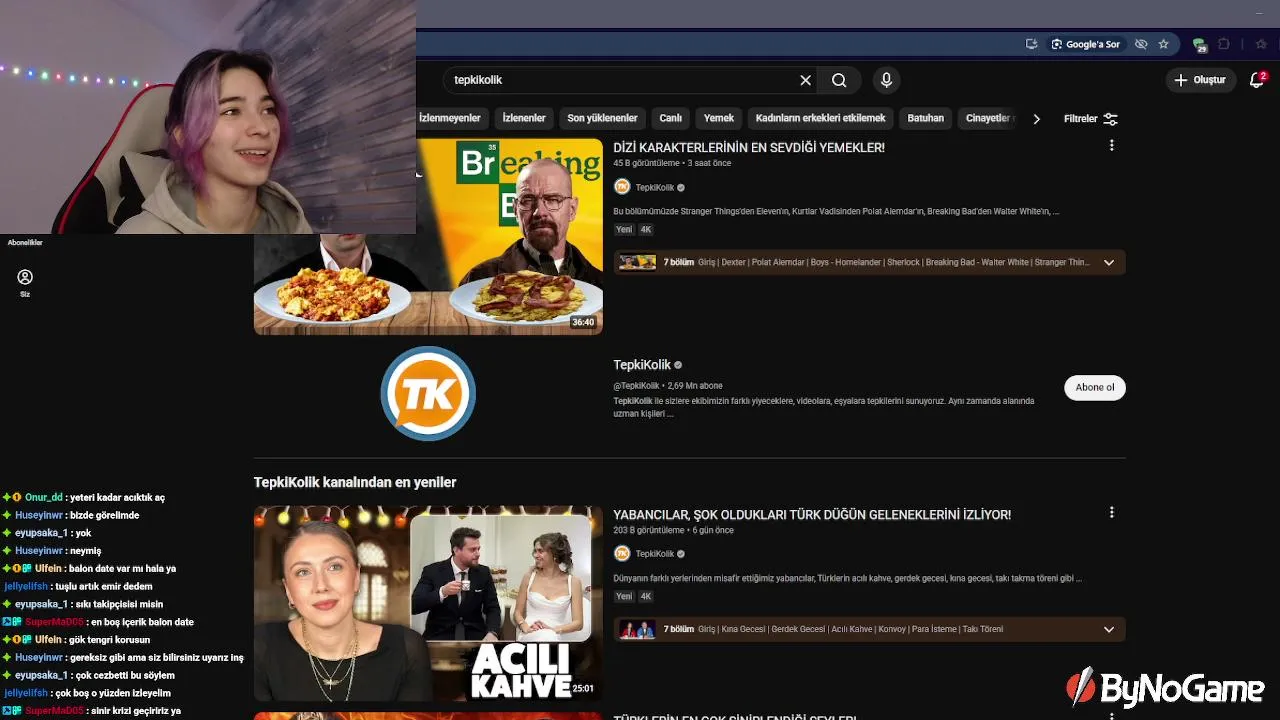
Task: Click chat message 'sinir krizi geçiririz ya'
Action: coord(135,711)
